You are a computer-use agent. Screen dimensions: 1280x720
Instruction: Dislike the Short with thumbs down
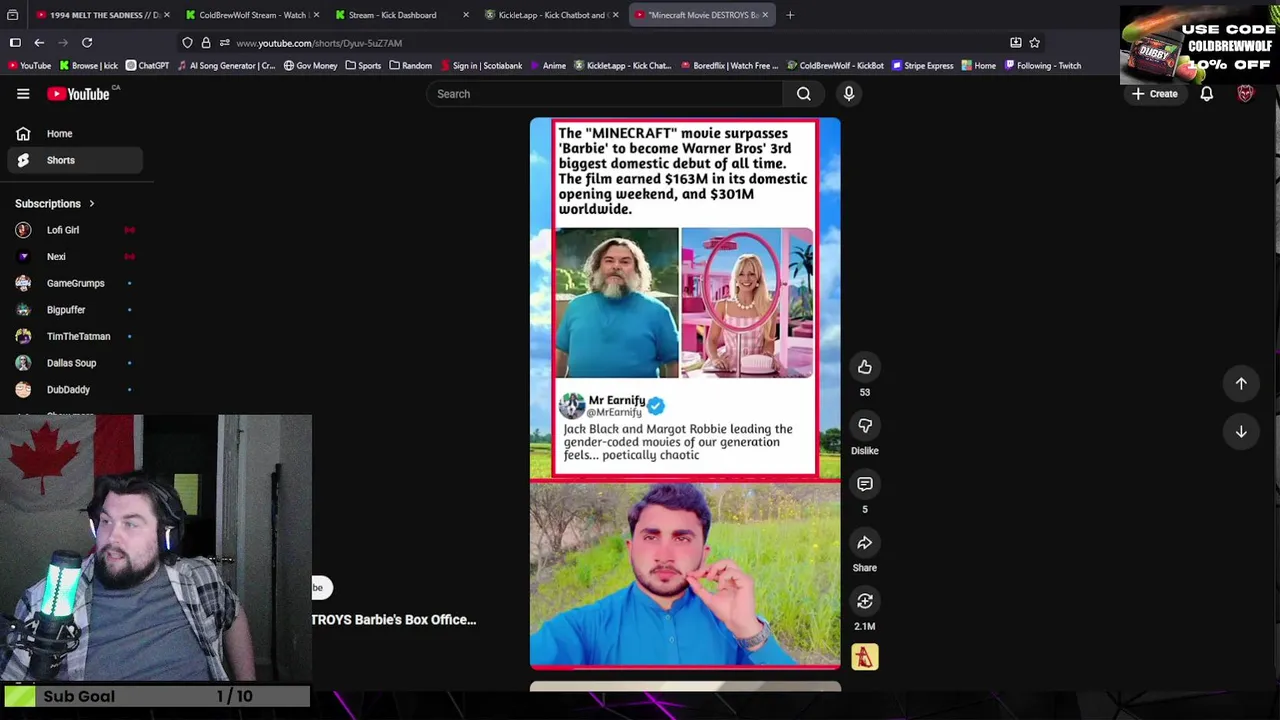point(865,426)
